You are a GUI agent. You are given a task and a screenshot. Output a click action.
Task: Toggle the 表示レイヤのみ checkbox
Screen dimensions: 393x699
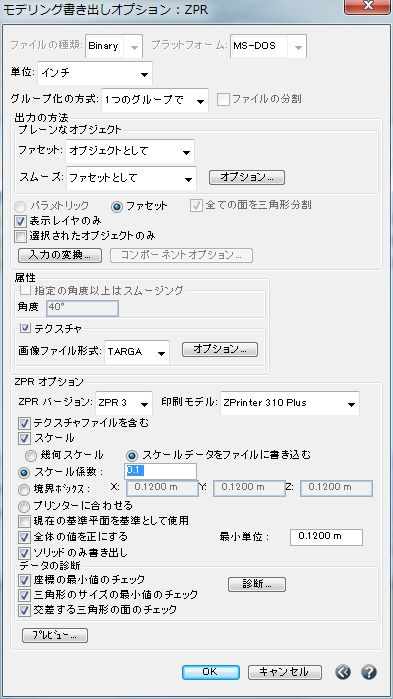[x=21, y=221]
